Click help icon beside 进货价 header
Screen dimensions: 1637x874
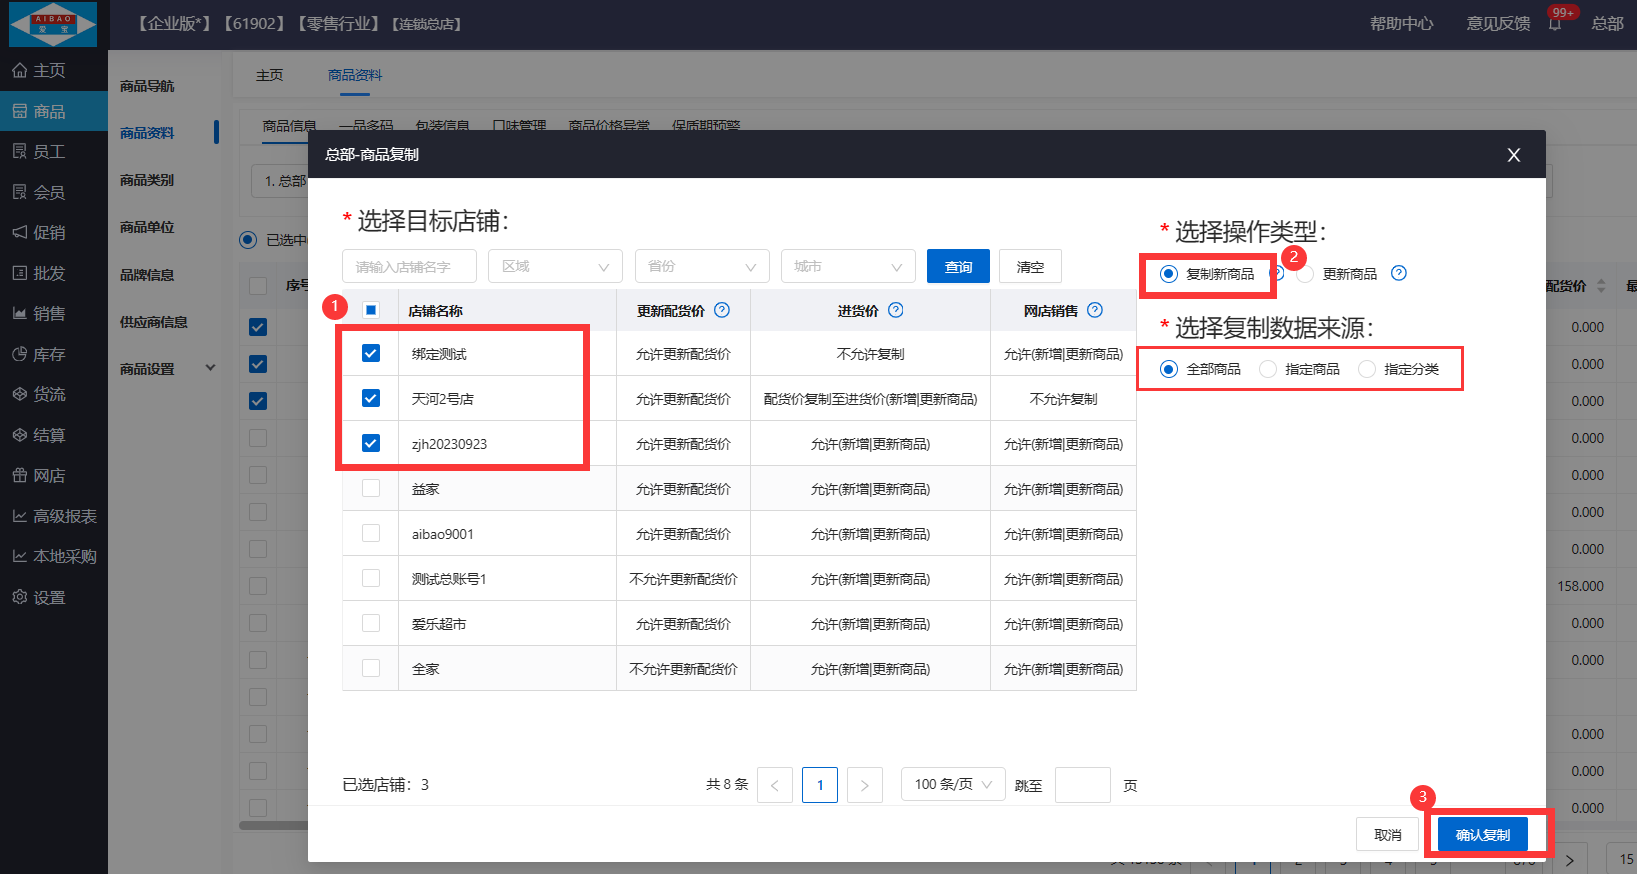point(896,310)
